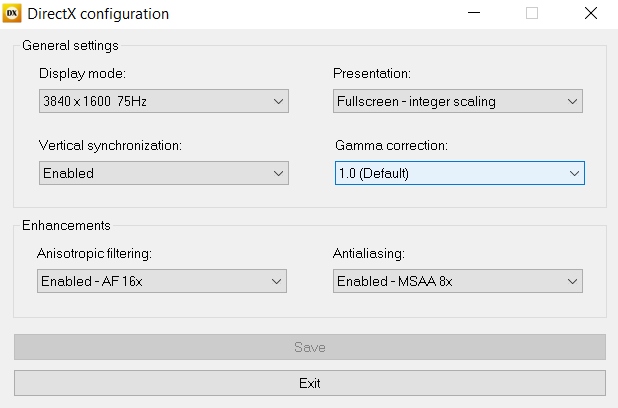The image size is (618, 408).
Task: Open the Anisotropic filtering dropdown
Action: coord(163,282)
